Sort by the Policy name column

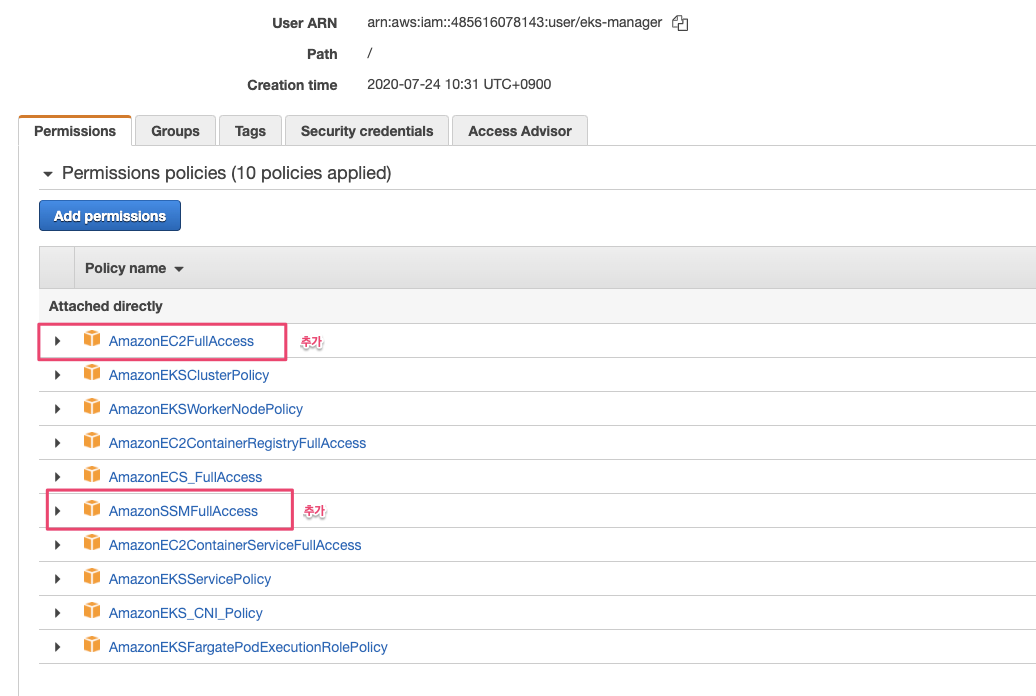point(134,268)
